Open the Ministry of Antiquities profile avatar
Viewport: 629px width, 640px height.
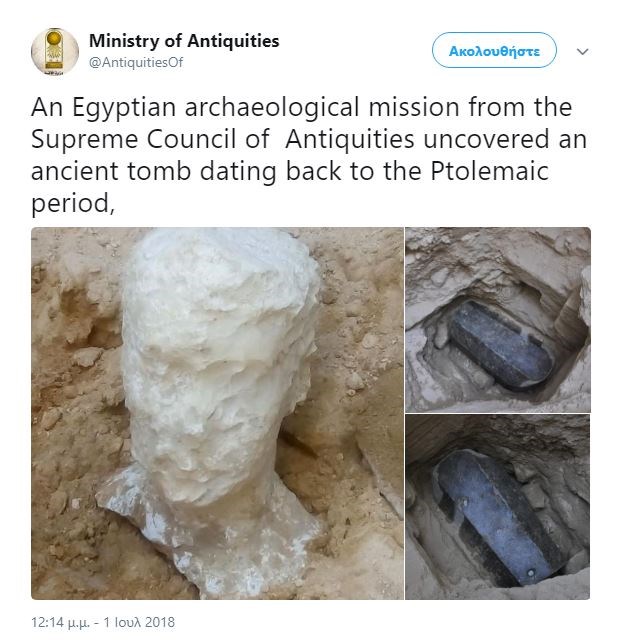[55, 51]
